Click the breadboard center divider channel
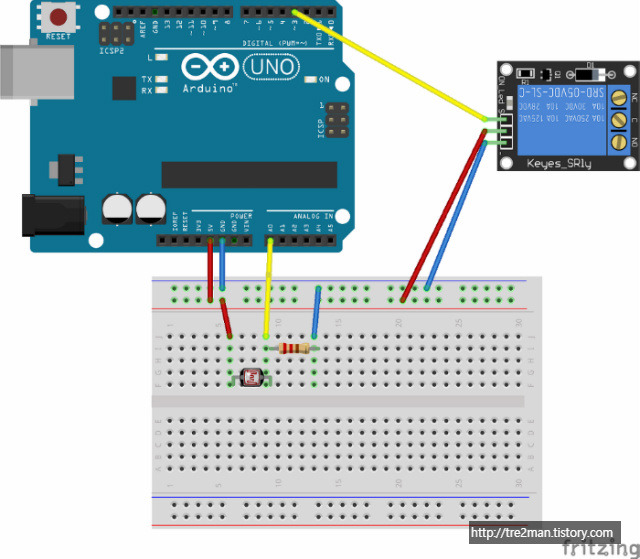 coord(338,402)
